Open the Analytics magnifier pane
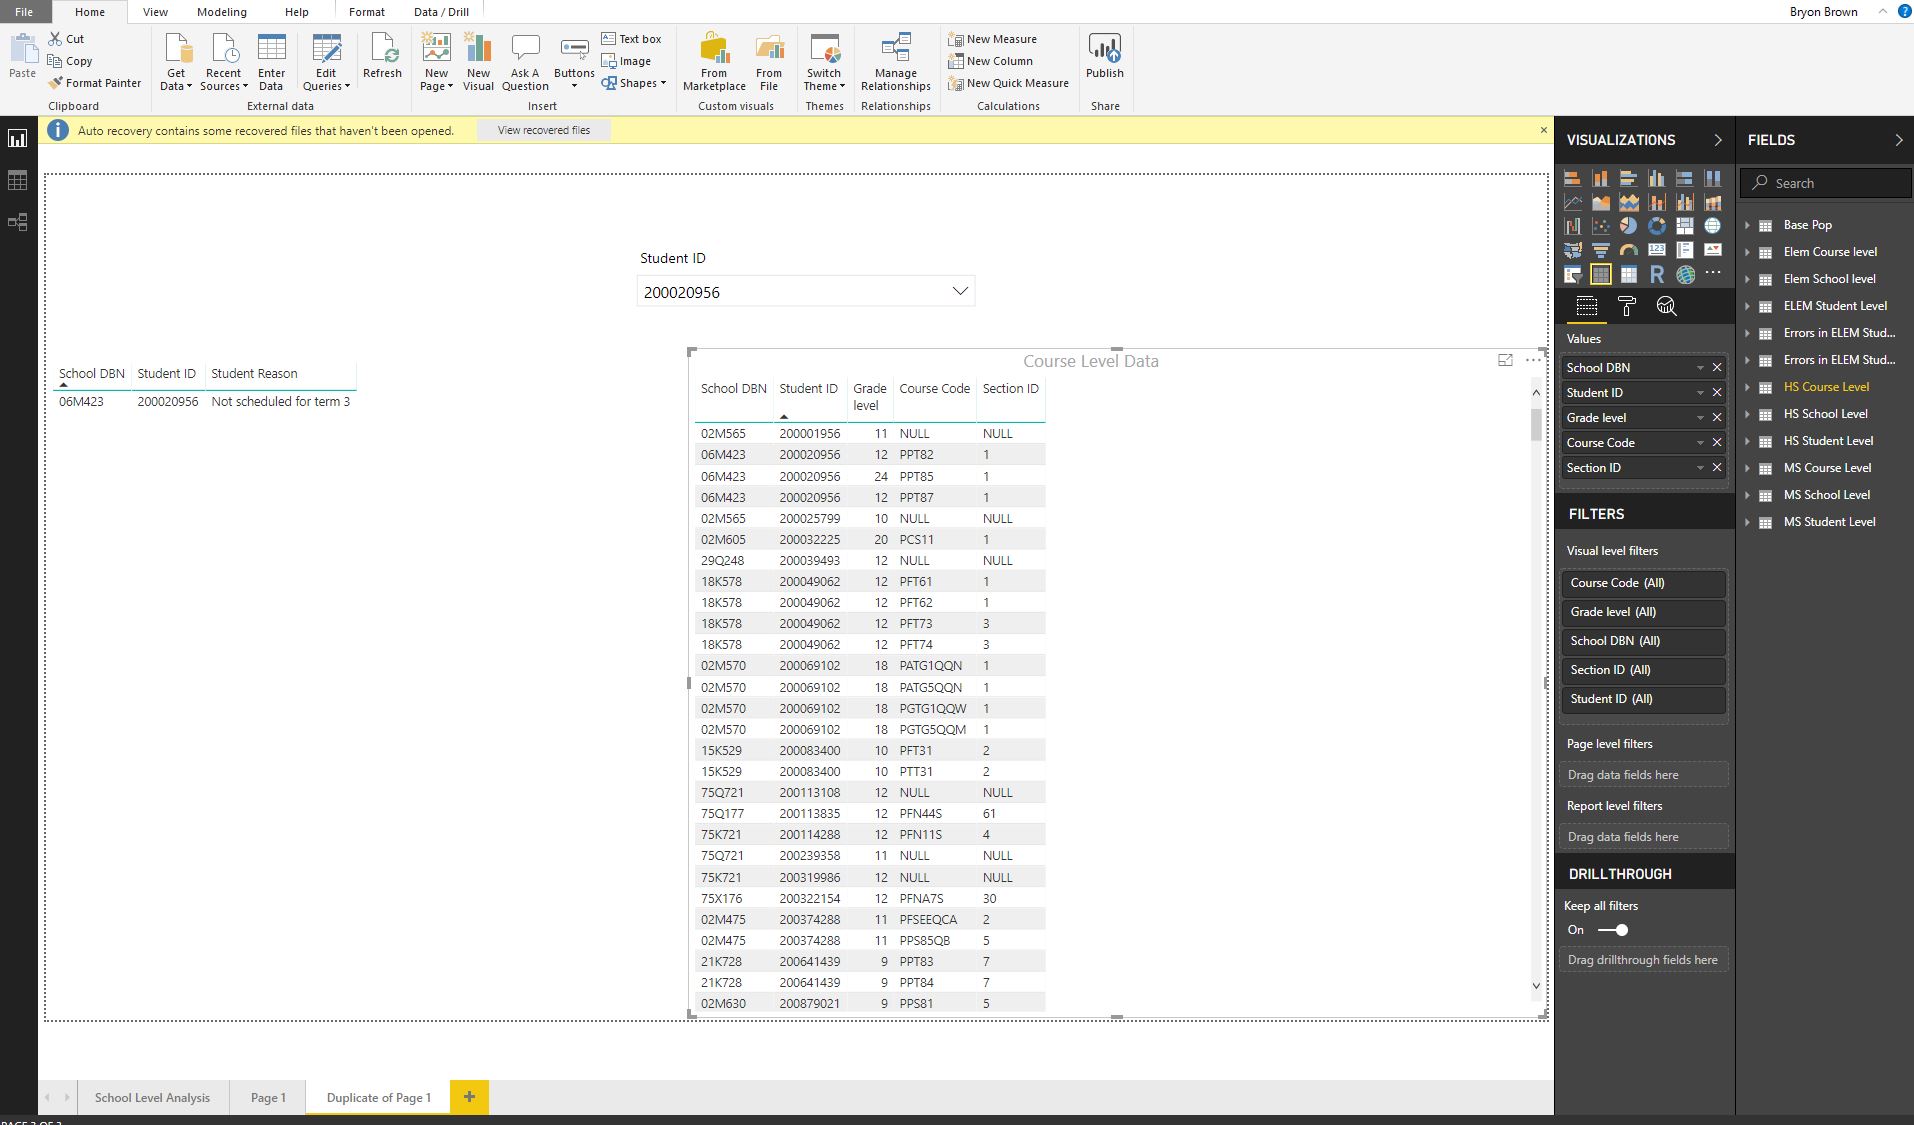Viewport: 1914px width, 1125px height. (x=1666, y=307)
